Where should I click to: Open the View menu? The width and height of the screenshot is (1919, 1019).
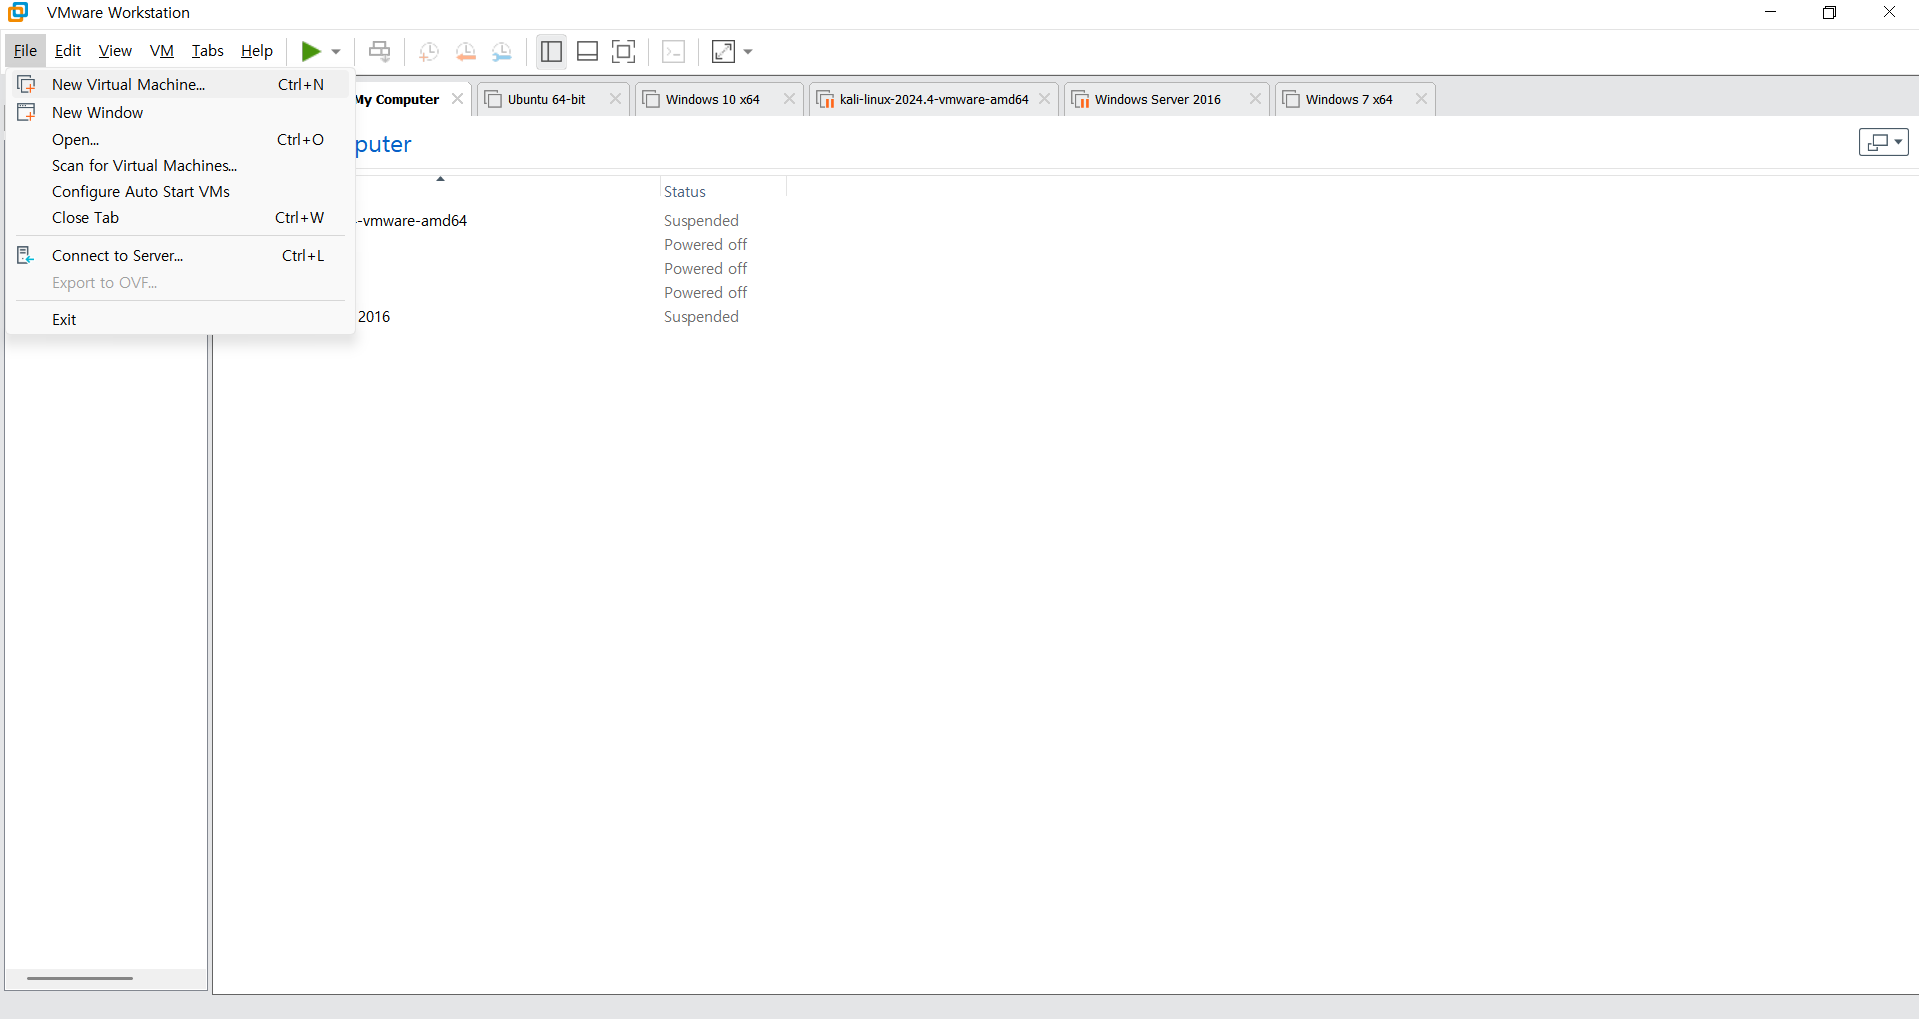(x=115, y=50)
